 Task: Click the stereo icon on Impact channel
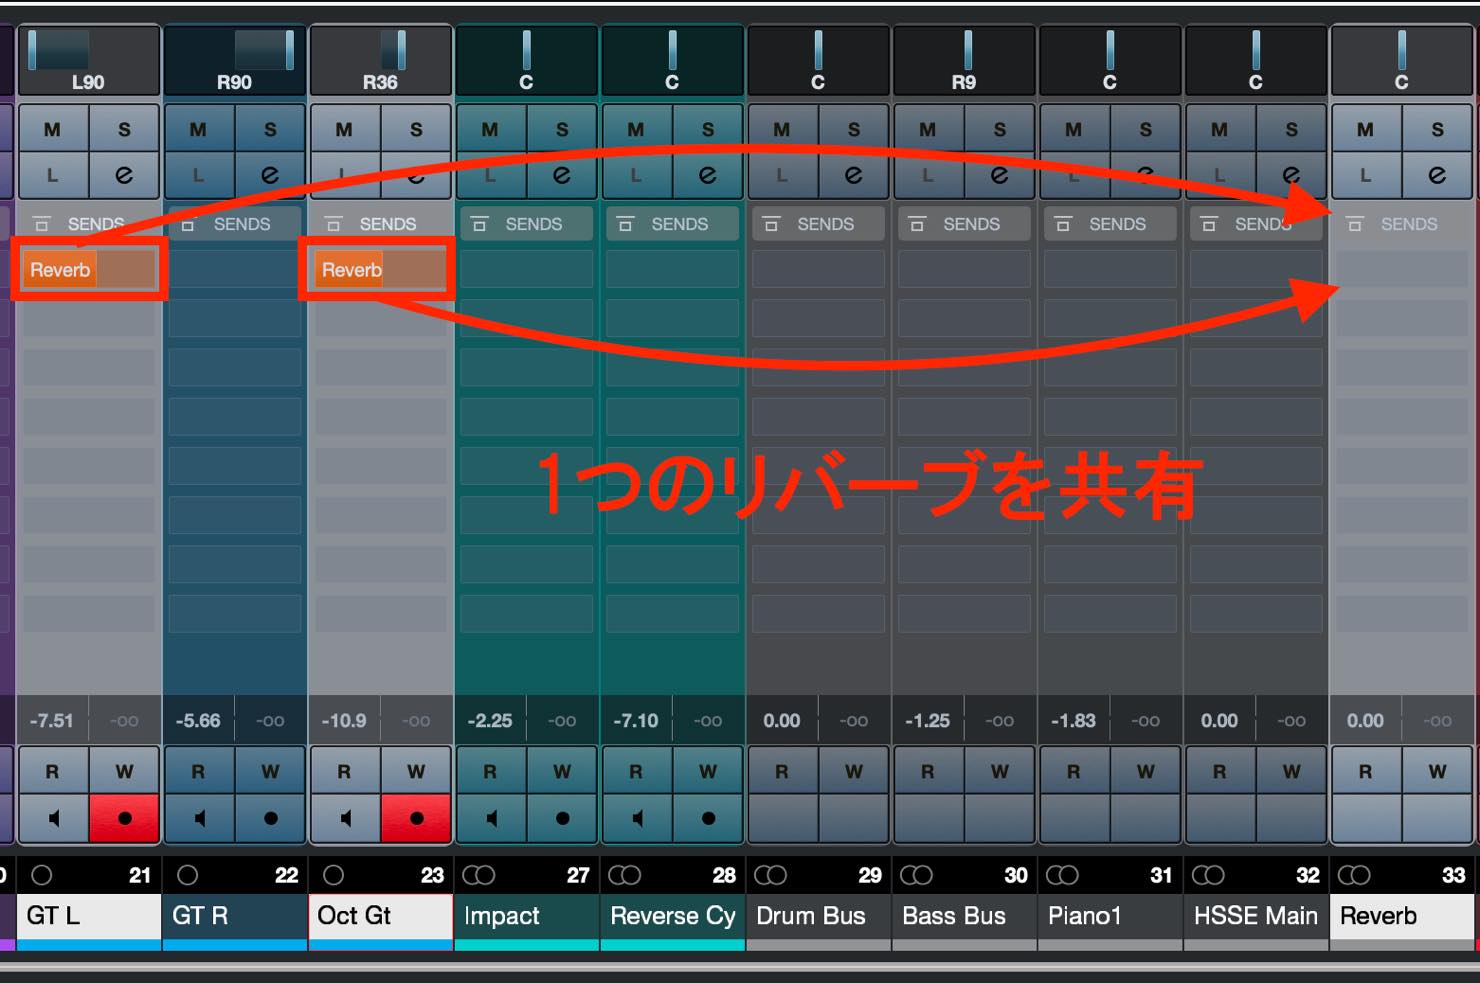[479, 875]
